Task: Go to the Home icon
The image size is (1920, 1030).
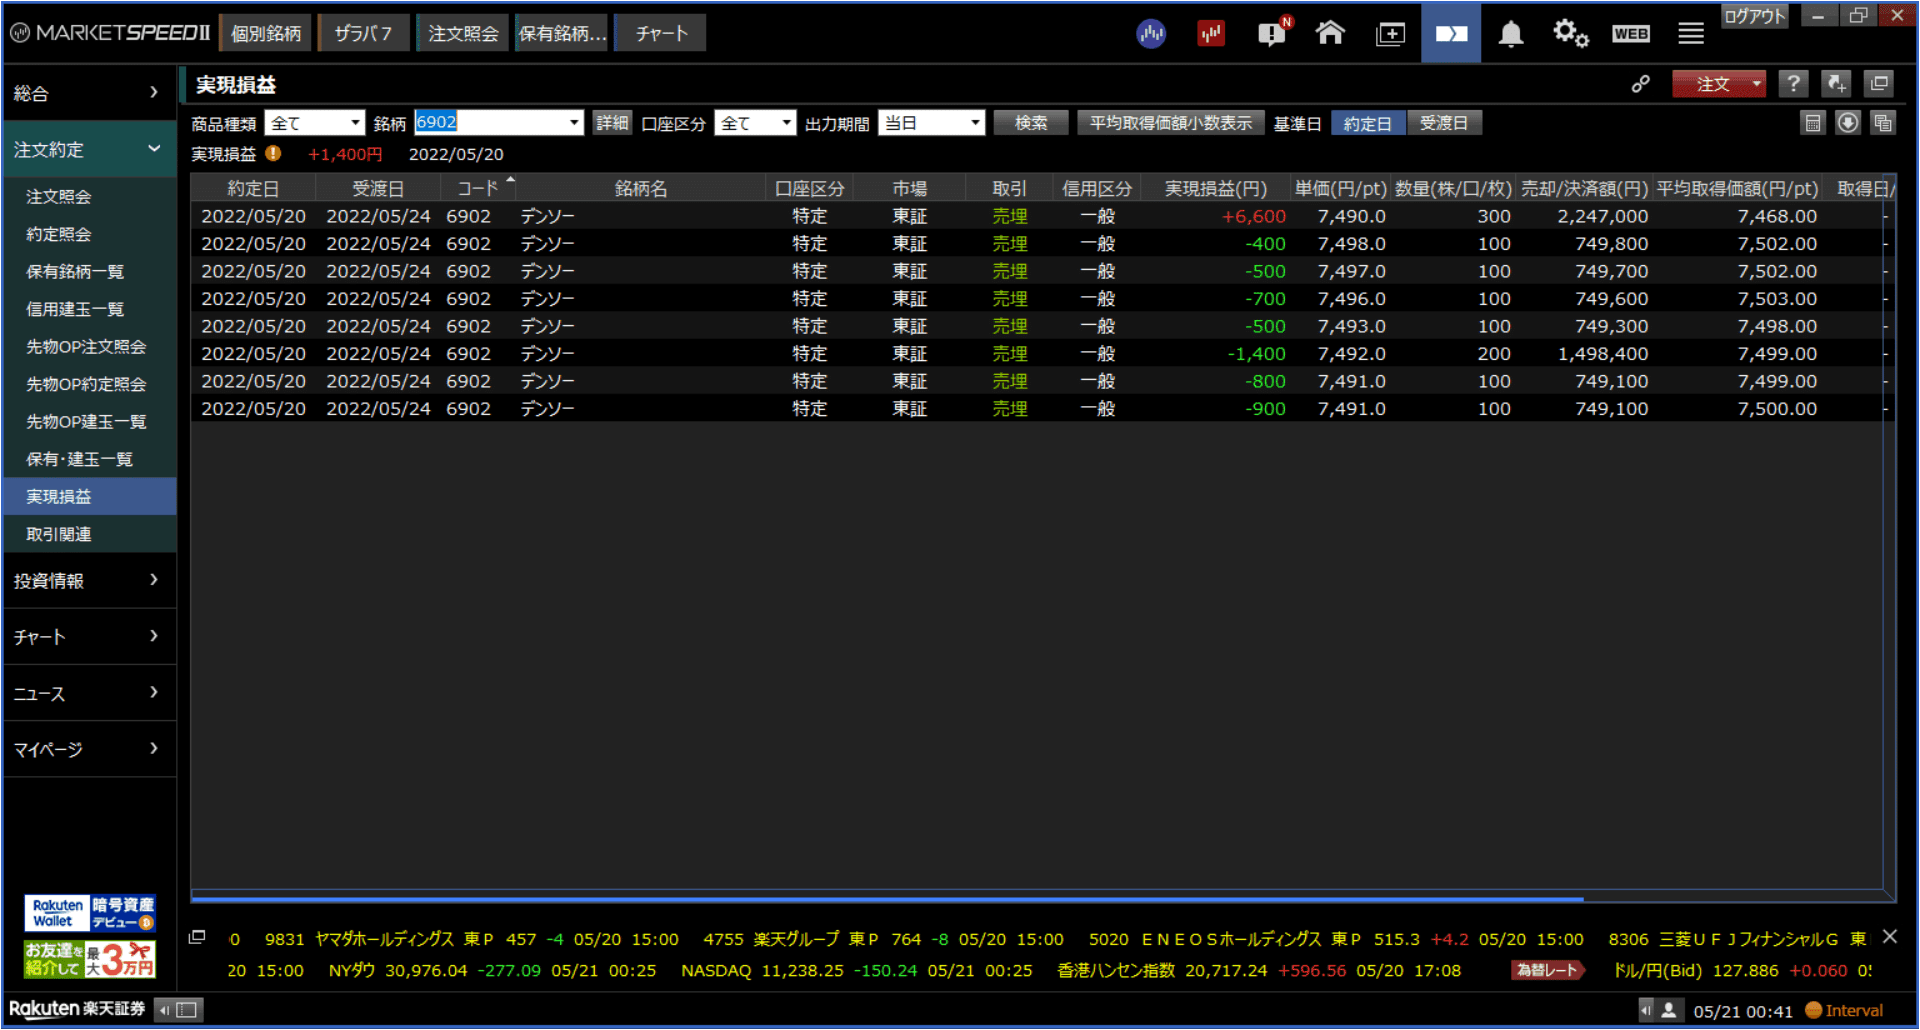Action: [1330, 33]
